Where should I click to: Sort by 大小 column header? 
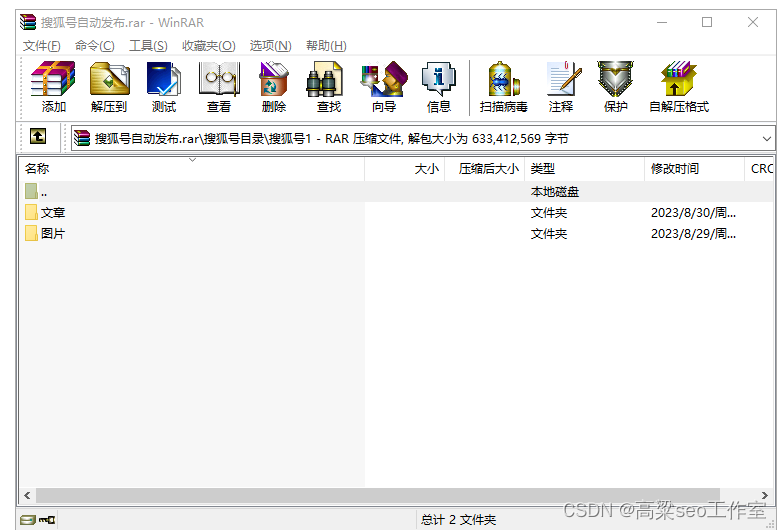(404, 169)
